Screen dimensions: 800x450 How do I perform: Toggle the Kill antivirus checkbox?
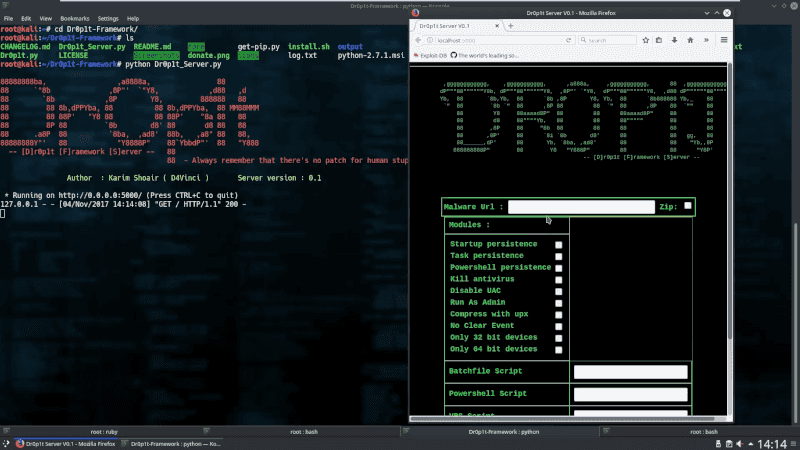(x=559, y=280)
